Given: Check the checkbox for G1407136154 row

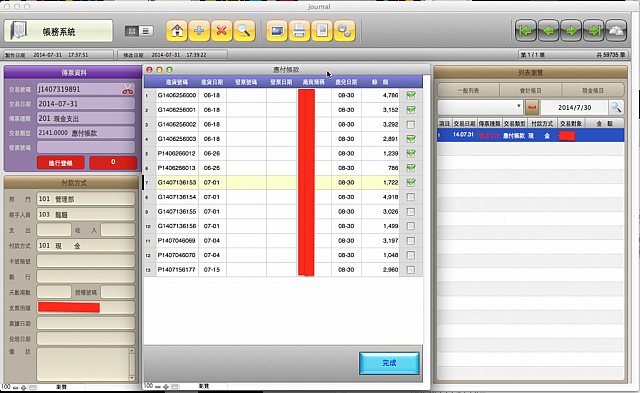Looking at the screenshot, I should coord(411,197).
